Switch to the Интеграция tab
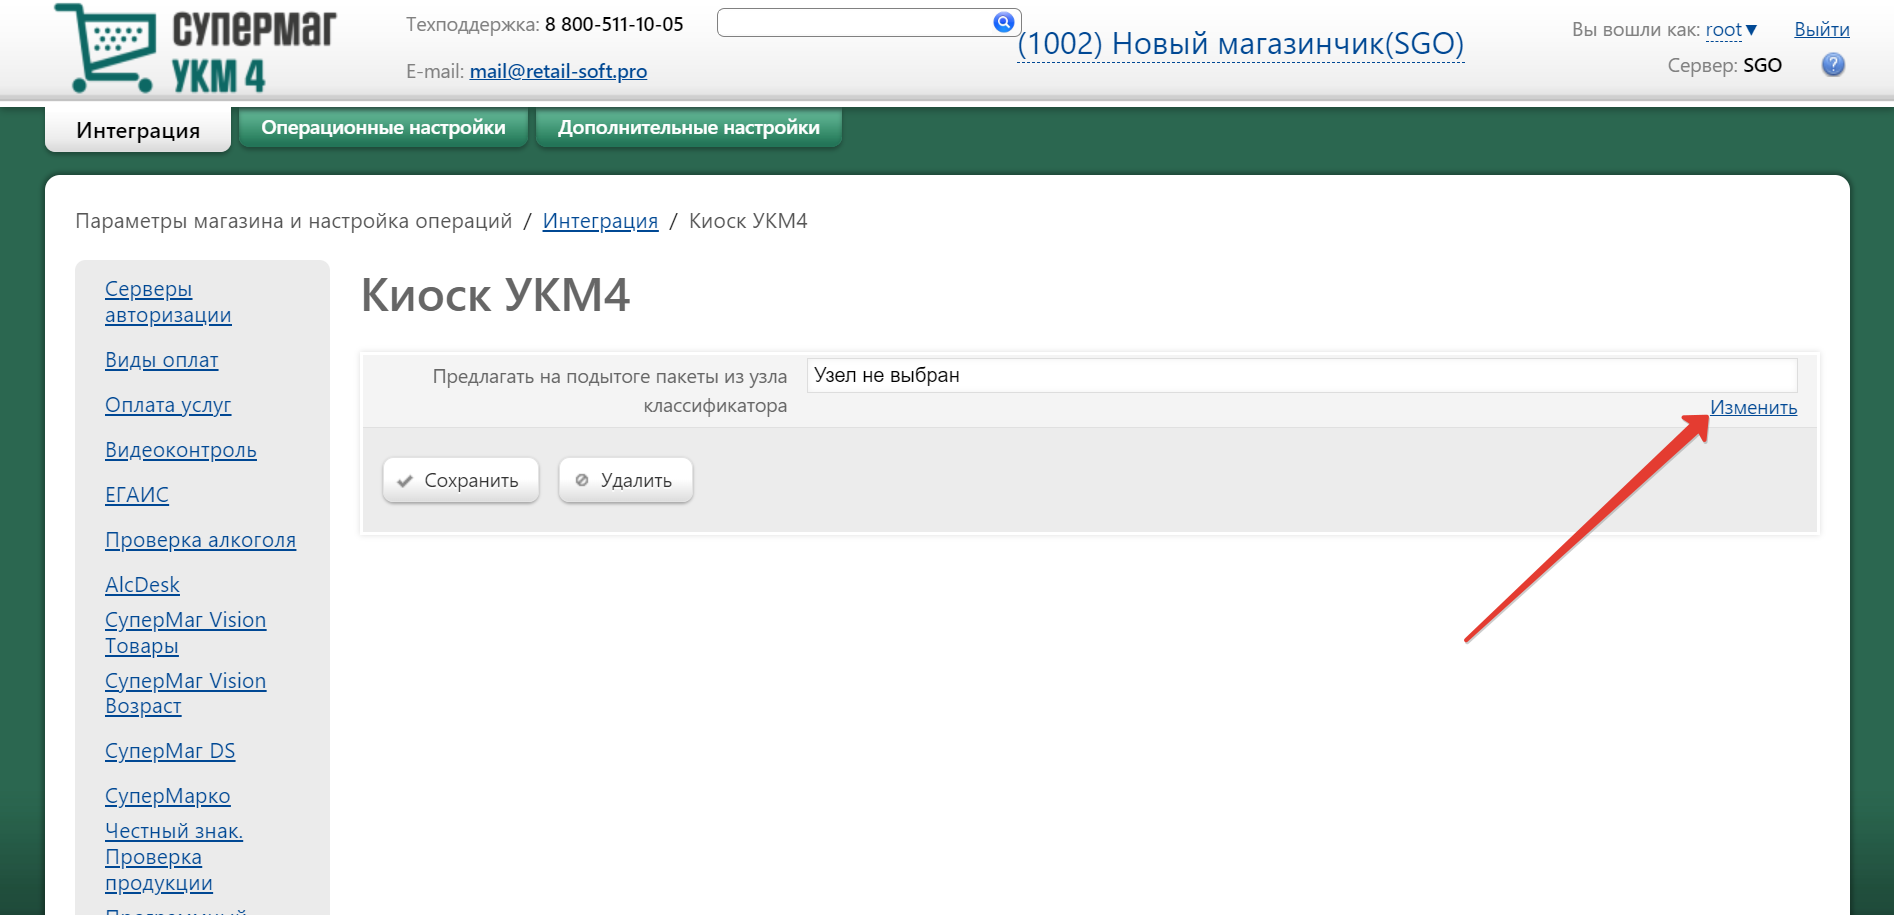1894x915 pixels. [138, 130]
